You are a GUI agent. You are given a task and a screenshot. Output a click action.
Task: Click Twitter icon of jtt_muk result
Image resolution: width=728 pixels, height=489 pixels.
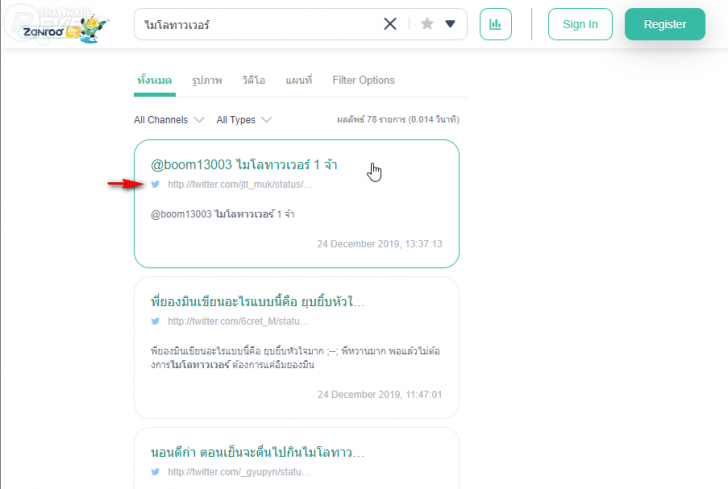(155, 184)
